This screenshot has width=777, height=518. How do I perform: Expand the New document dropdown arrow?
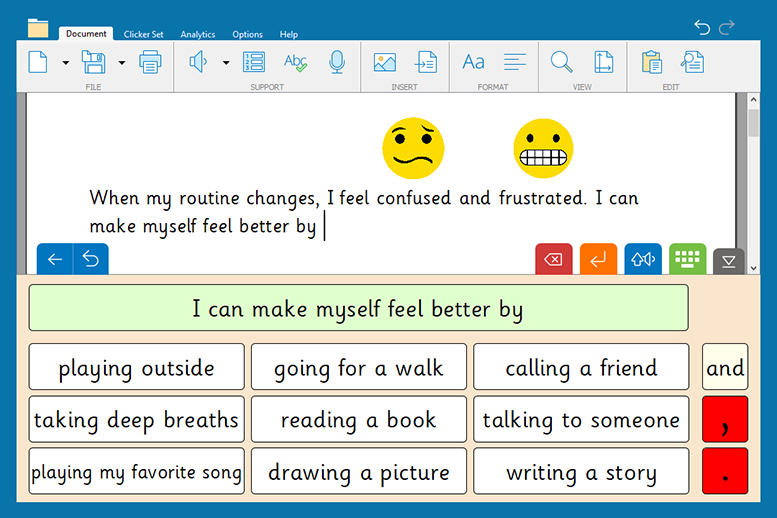[x=66, y=63]
